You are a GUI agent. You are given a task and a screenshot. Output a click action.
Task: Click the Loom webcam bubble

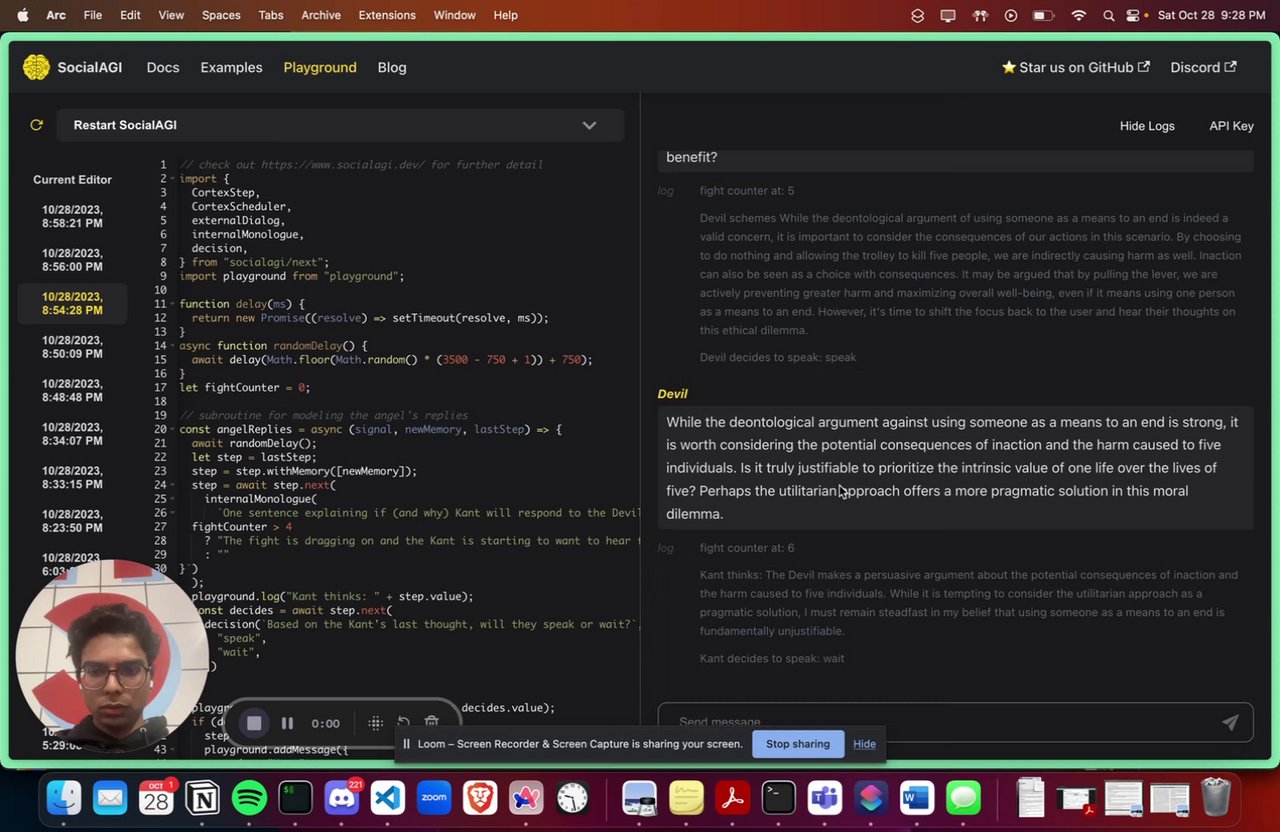coord(112,658)
